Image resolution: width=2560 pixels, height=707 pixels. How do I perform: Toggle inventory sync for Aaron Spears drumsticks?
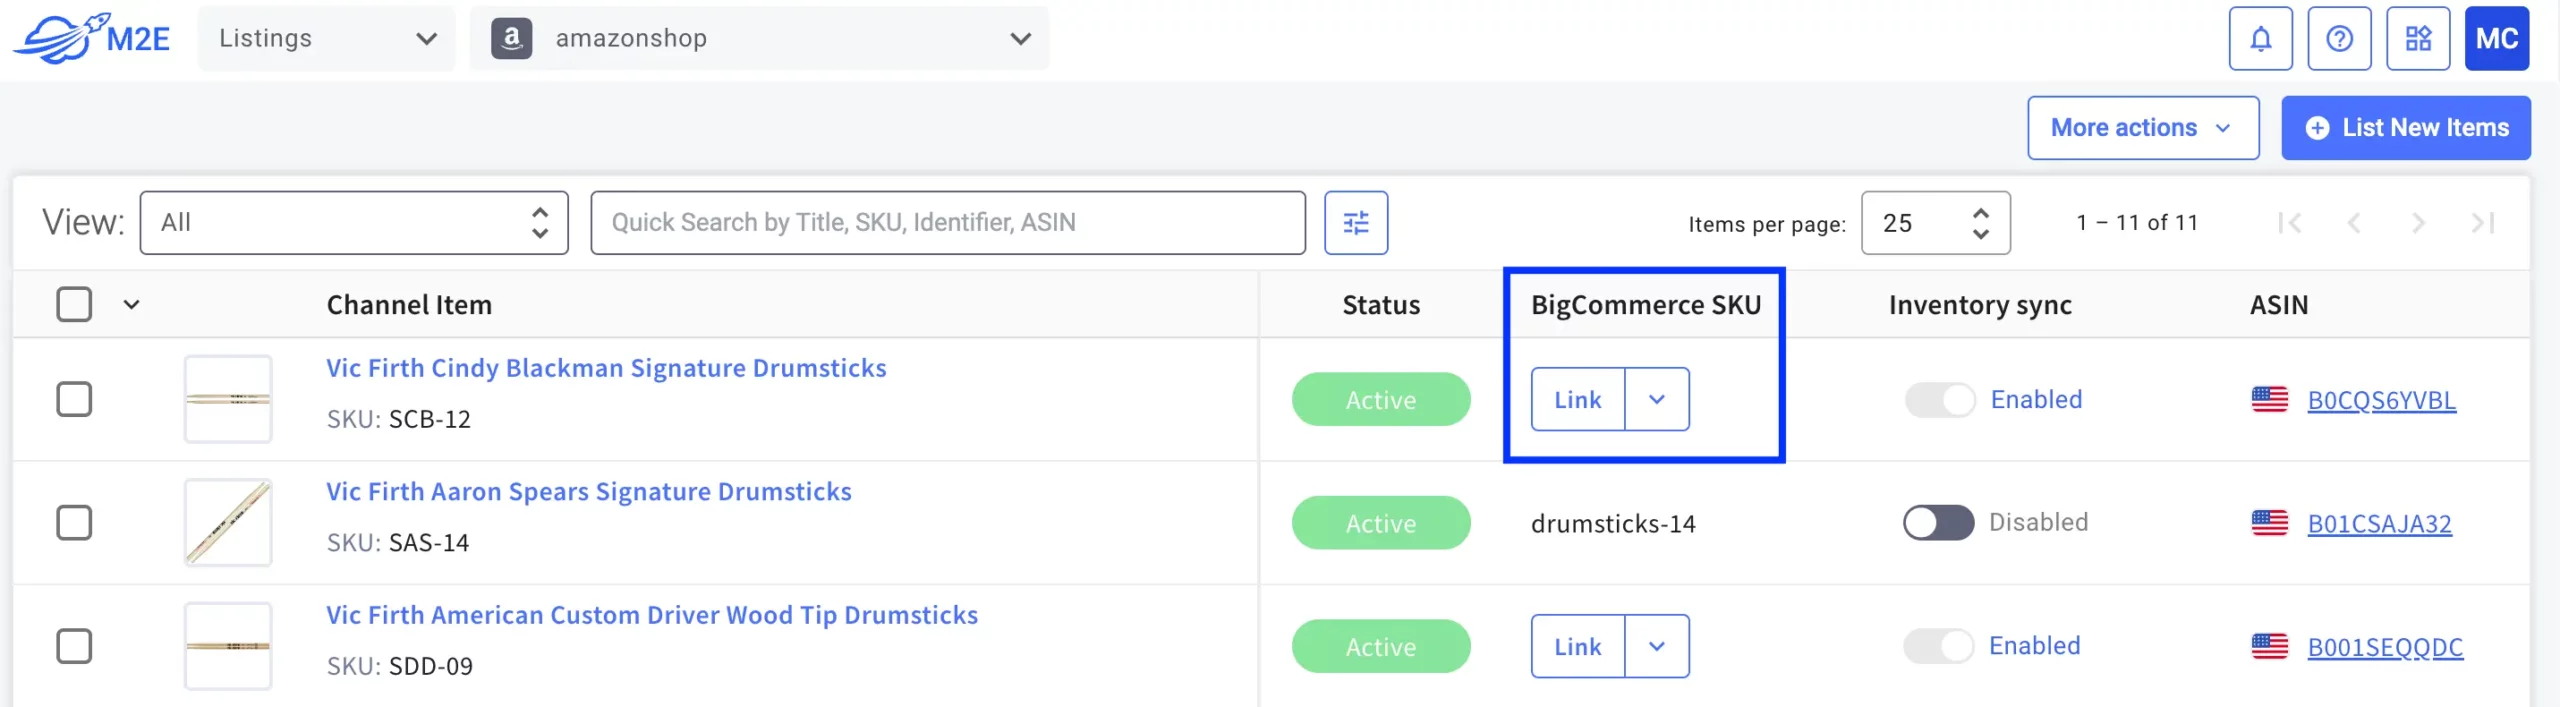pos(1938,523)
